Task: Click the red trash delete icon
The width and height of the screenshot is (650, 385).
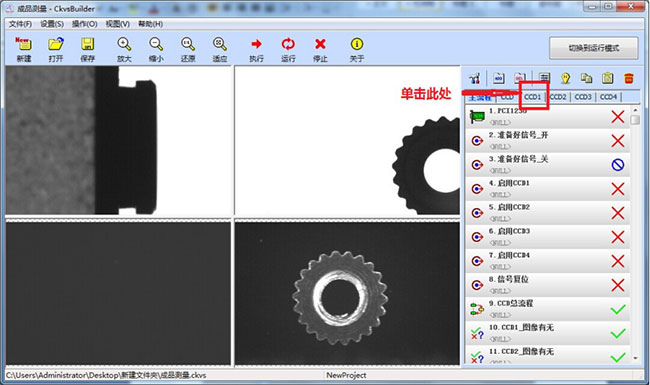Action: 628,78
